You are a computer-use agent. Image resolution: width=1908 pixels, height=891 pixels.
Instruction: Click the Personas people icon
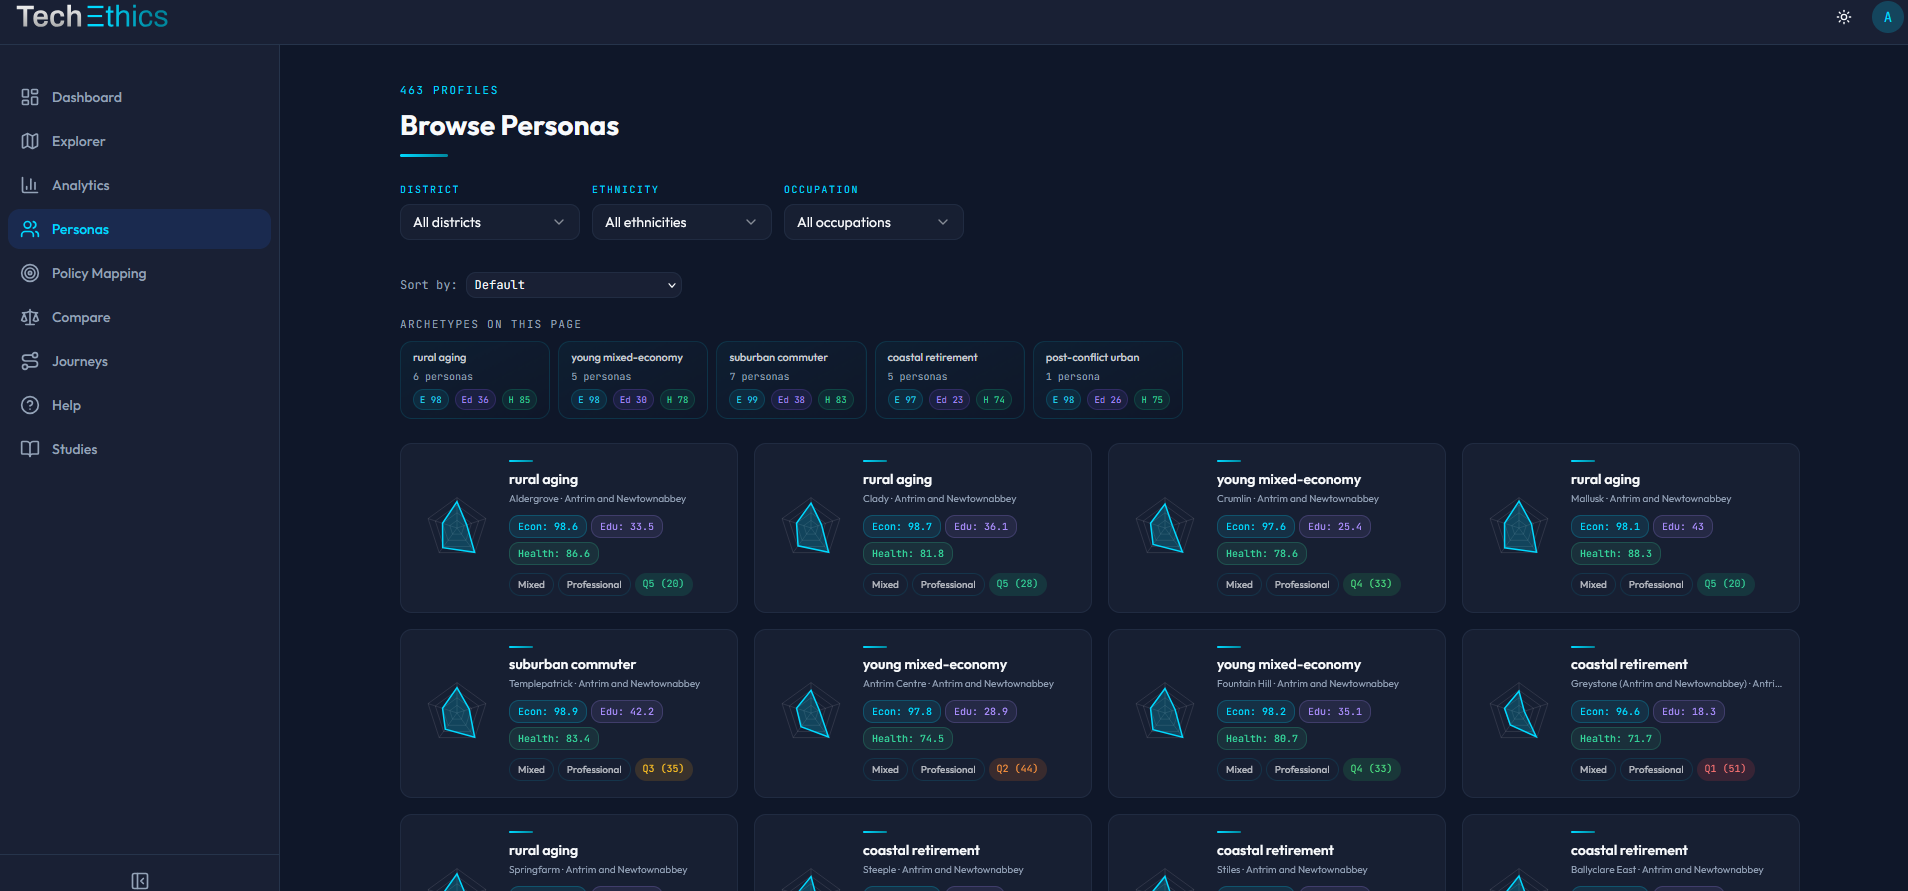click(x=30, y=229)
